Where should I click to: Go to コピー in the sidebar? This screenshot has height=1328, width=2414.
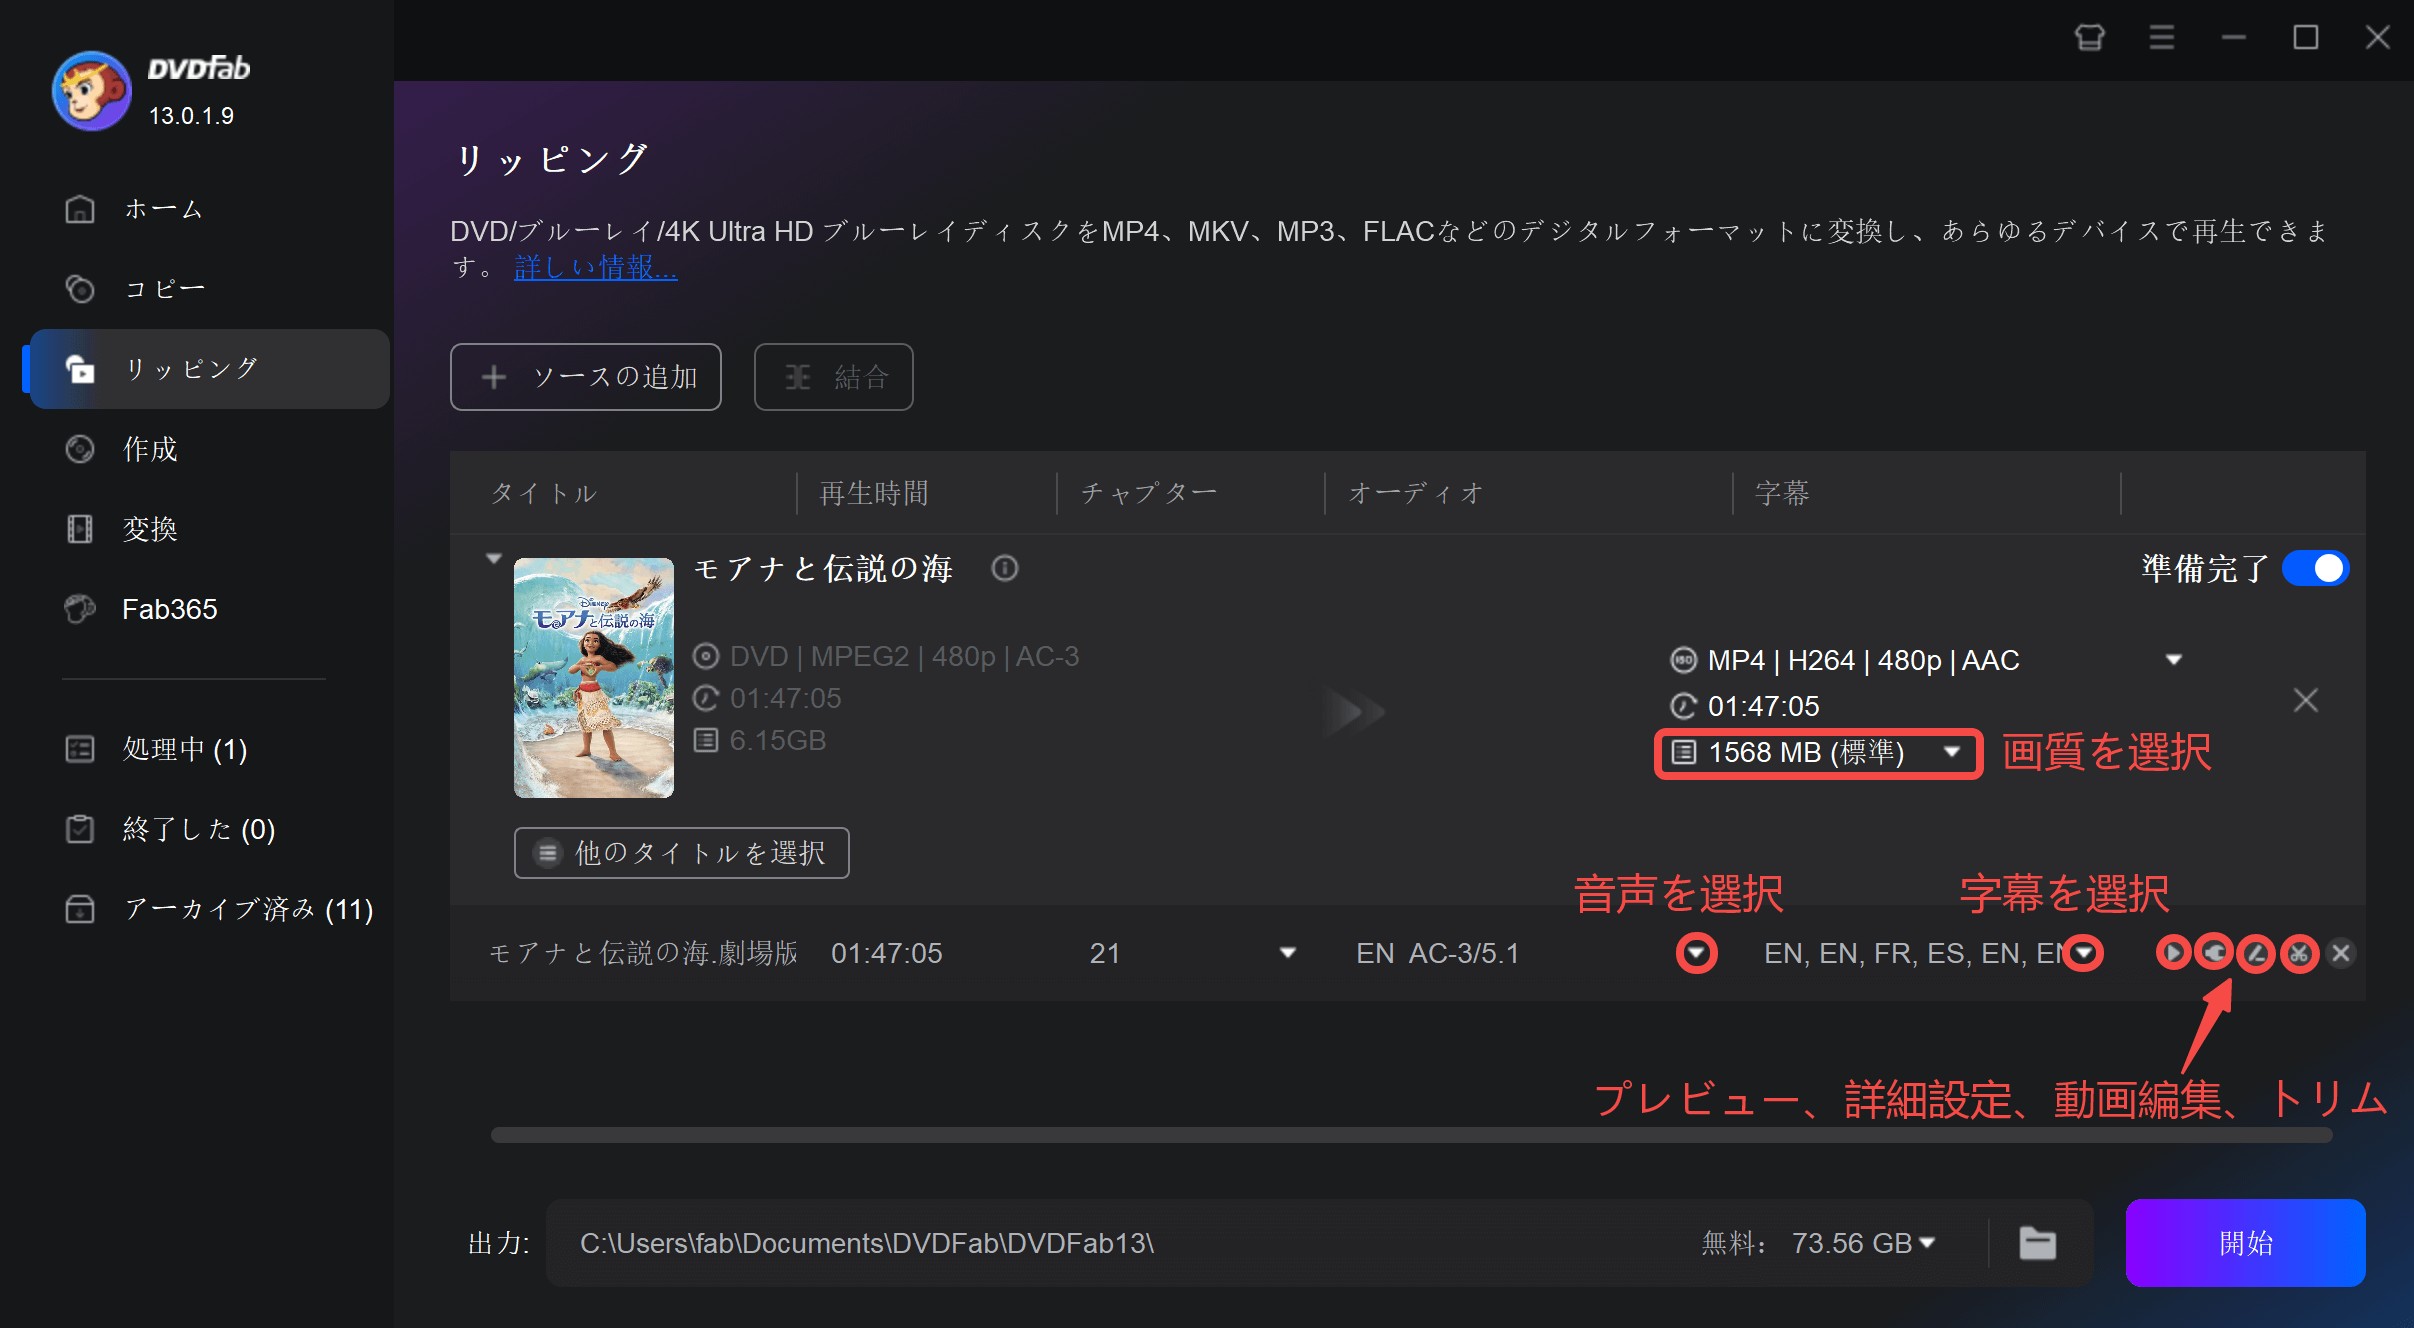click(x=165, y=289)
